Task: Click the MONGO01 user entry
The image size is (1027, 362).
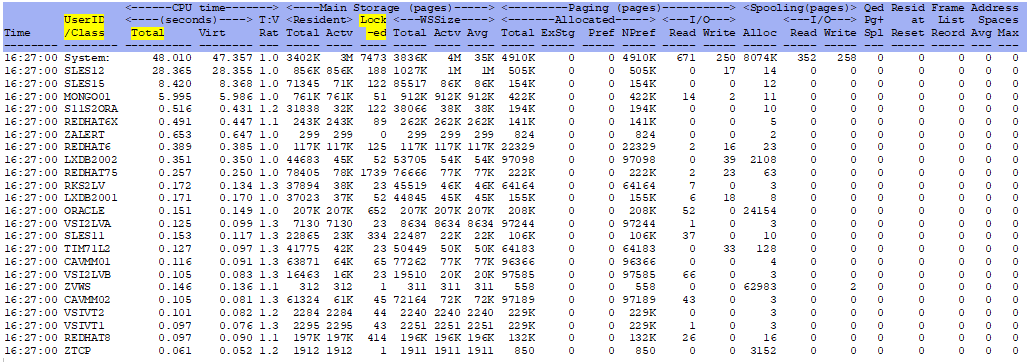Action: point(84,96)
